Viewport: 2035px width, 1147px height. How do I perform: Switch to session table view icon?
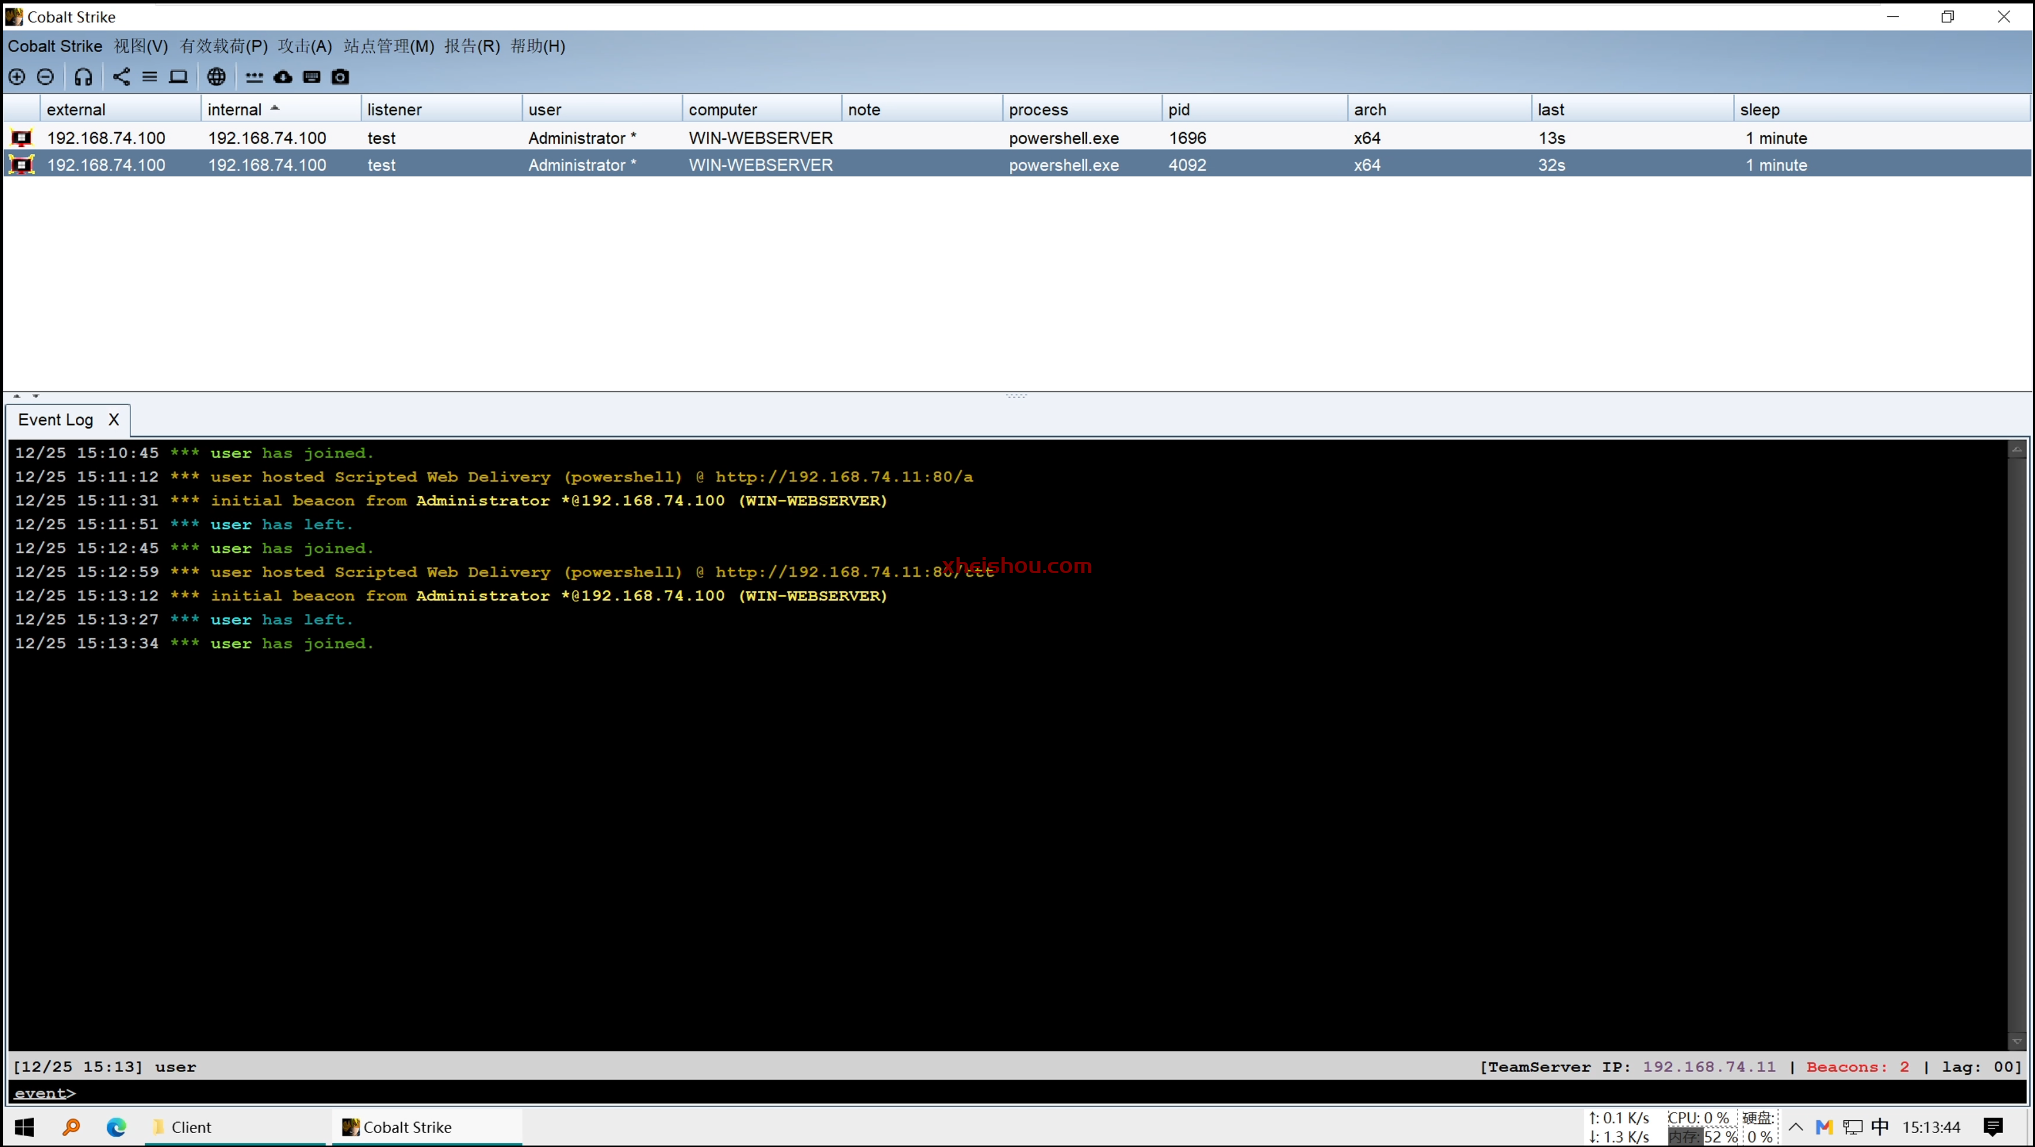click(x=149, y=77)
